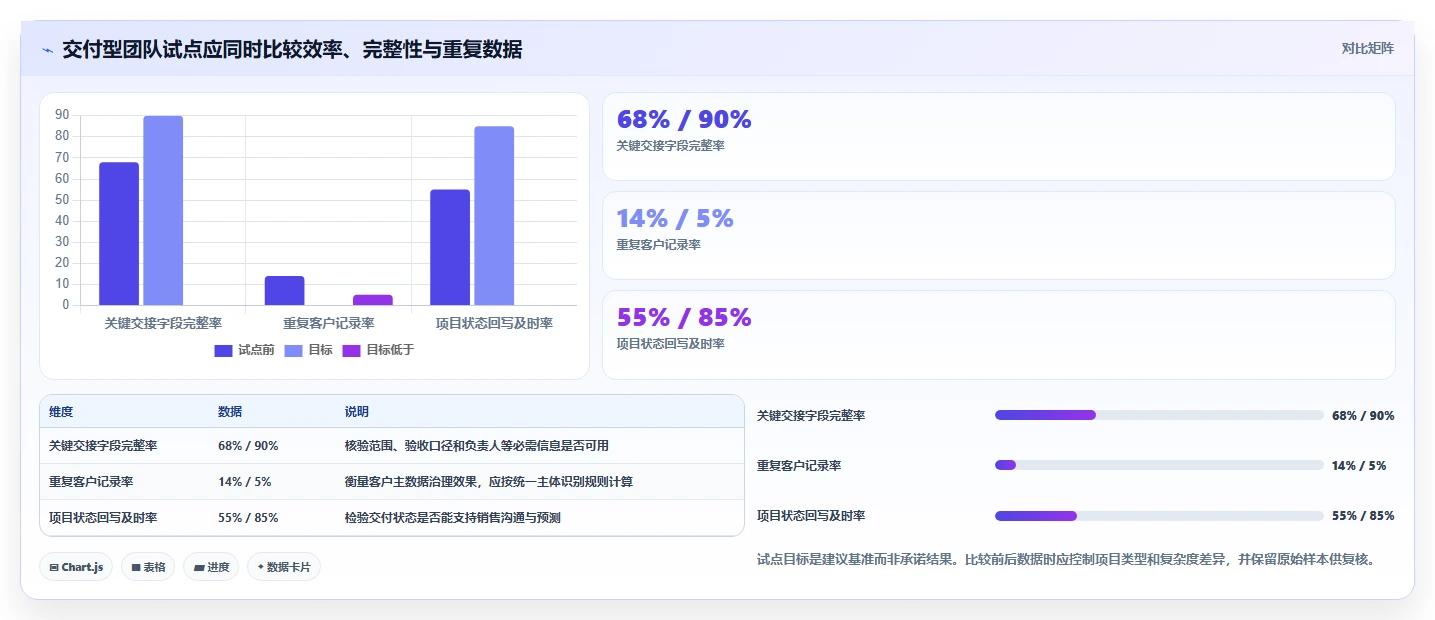Toggle the 目标 legend item
The height and width of the screenshot is (620, 1435).
tap(308, 350)
